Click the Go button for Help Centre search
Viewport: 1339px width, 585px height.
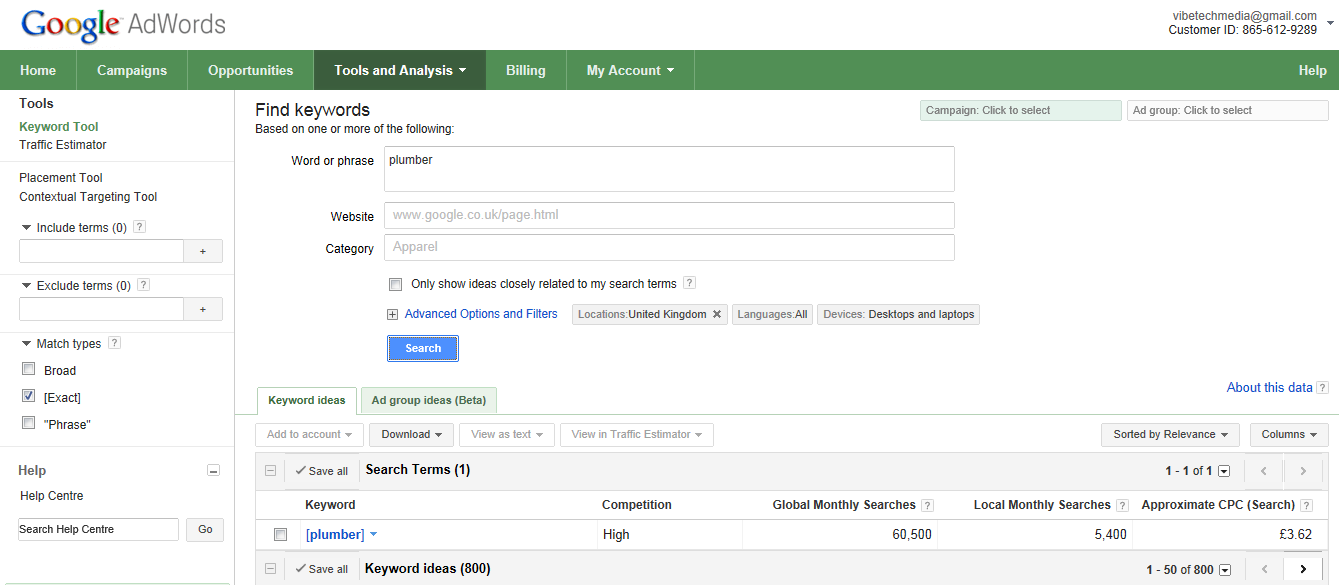[x=205, y=529]
